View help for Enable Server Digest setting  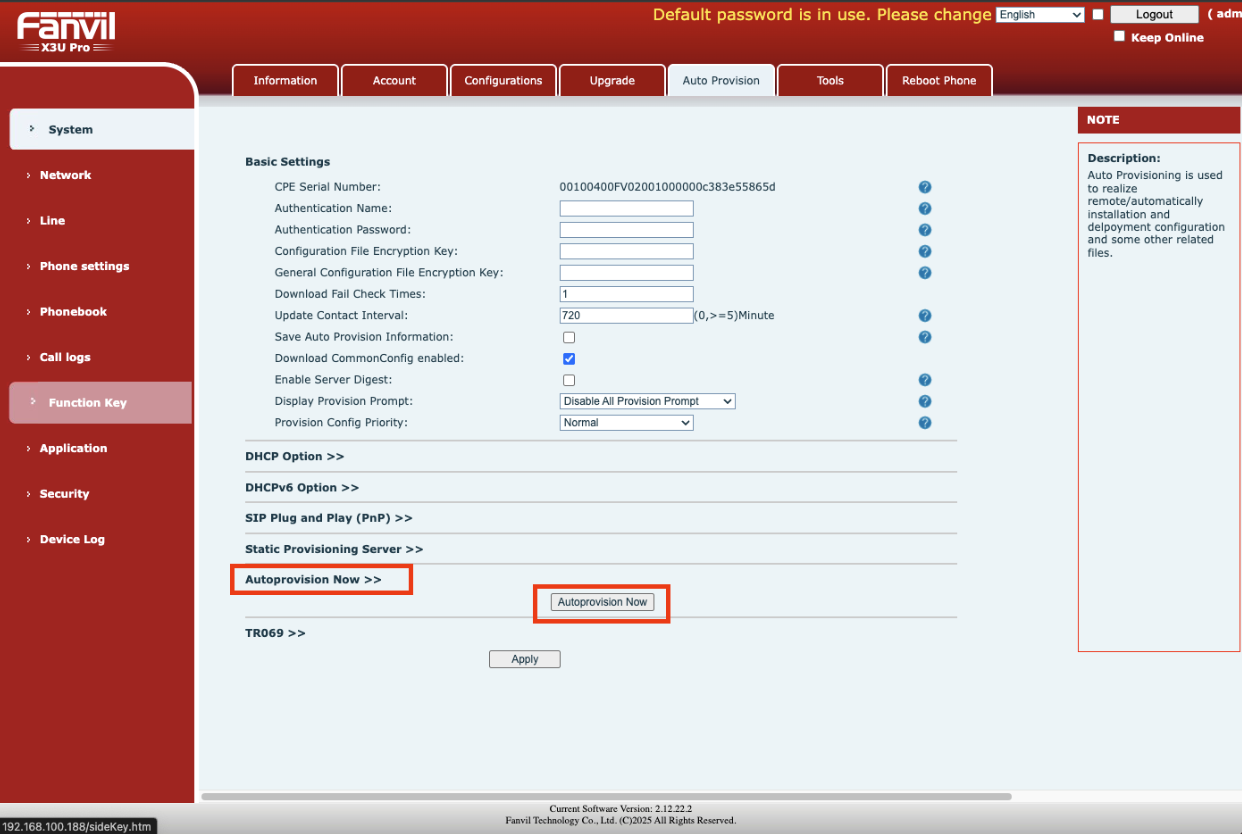click(925, 380)
